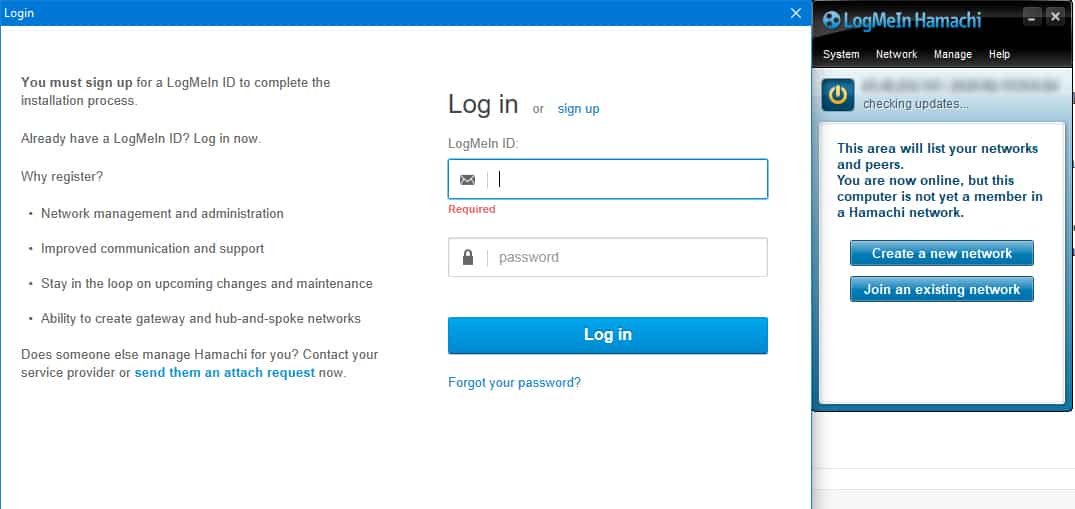Click the envelope icon in the ID field
Viewport: 1075px width, 509px height.
coord(467,180)
